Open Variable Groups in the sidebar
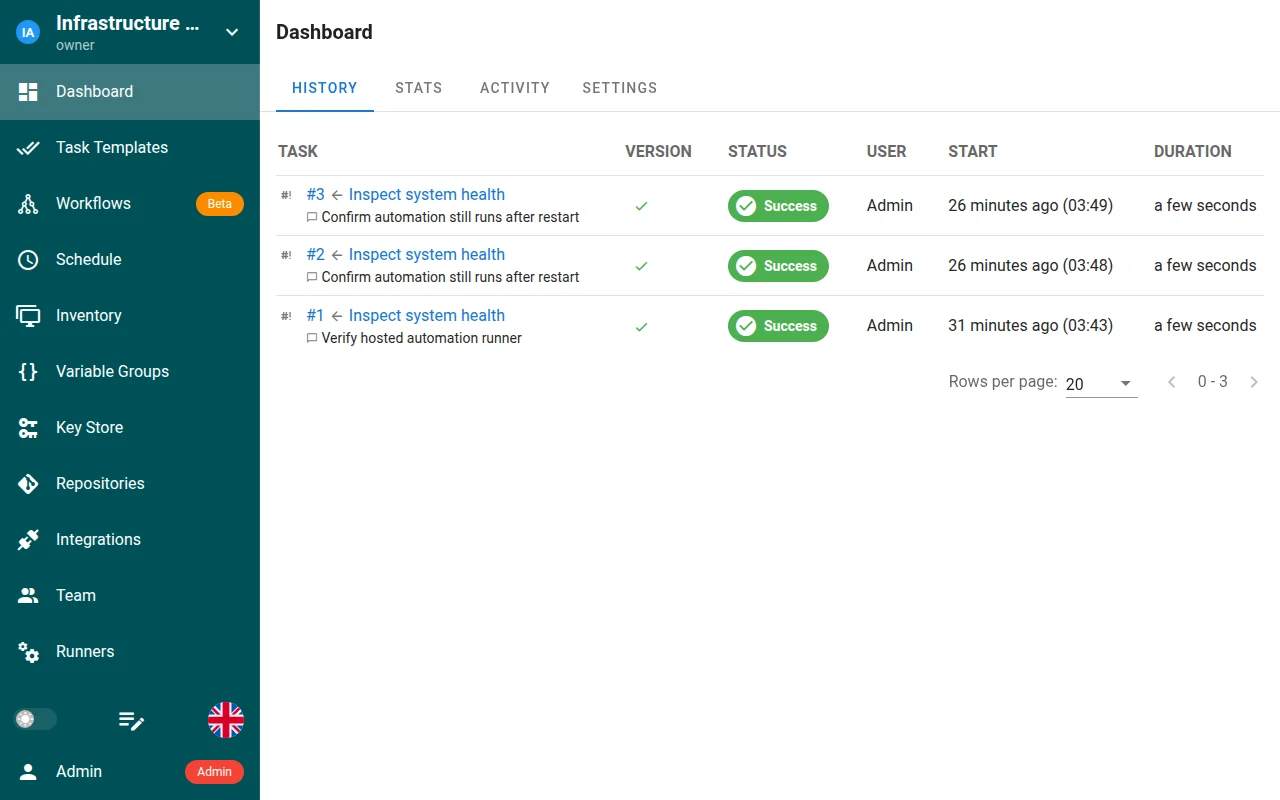The image size is (1280, 800). point(130,372)
